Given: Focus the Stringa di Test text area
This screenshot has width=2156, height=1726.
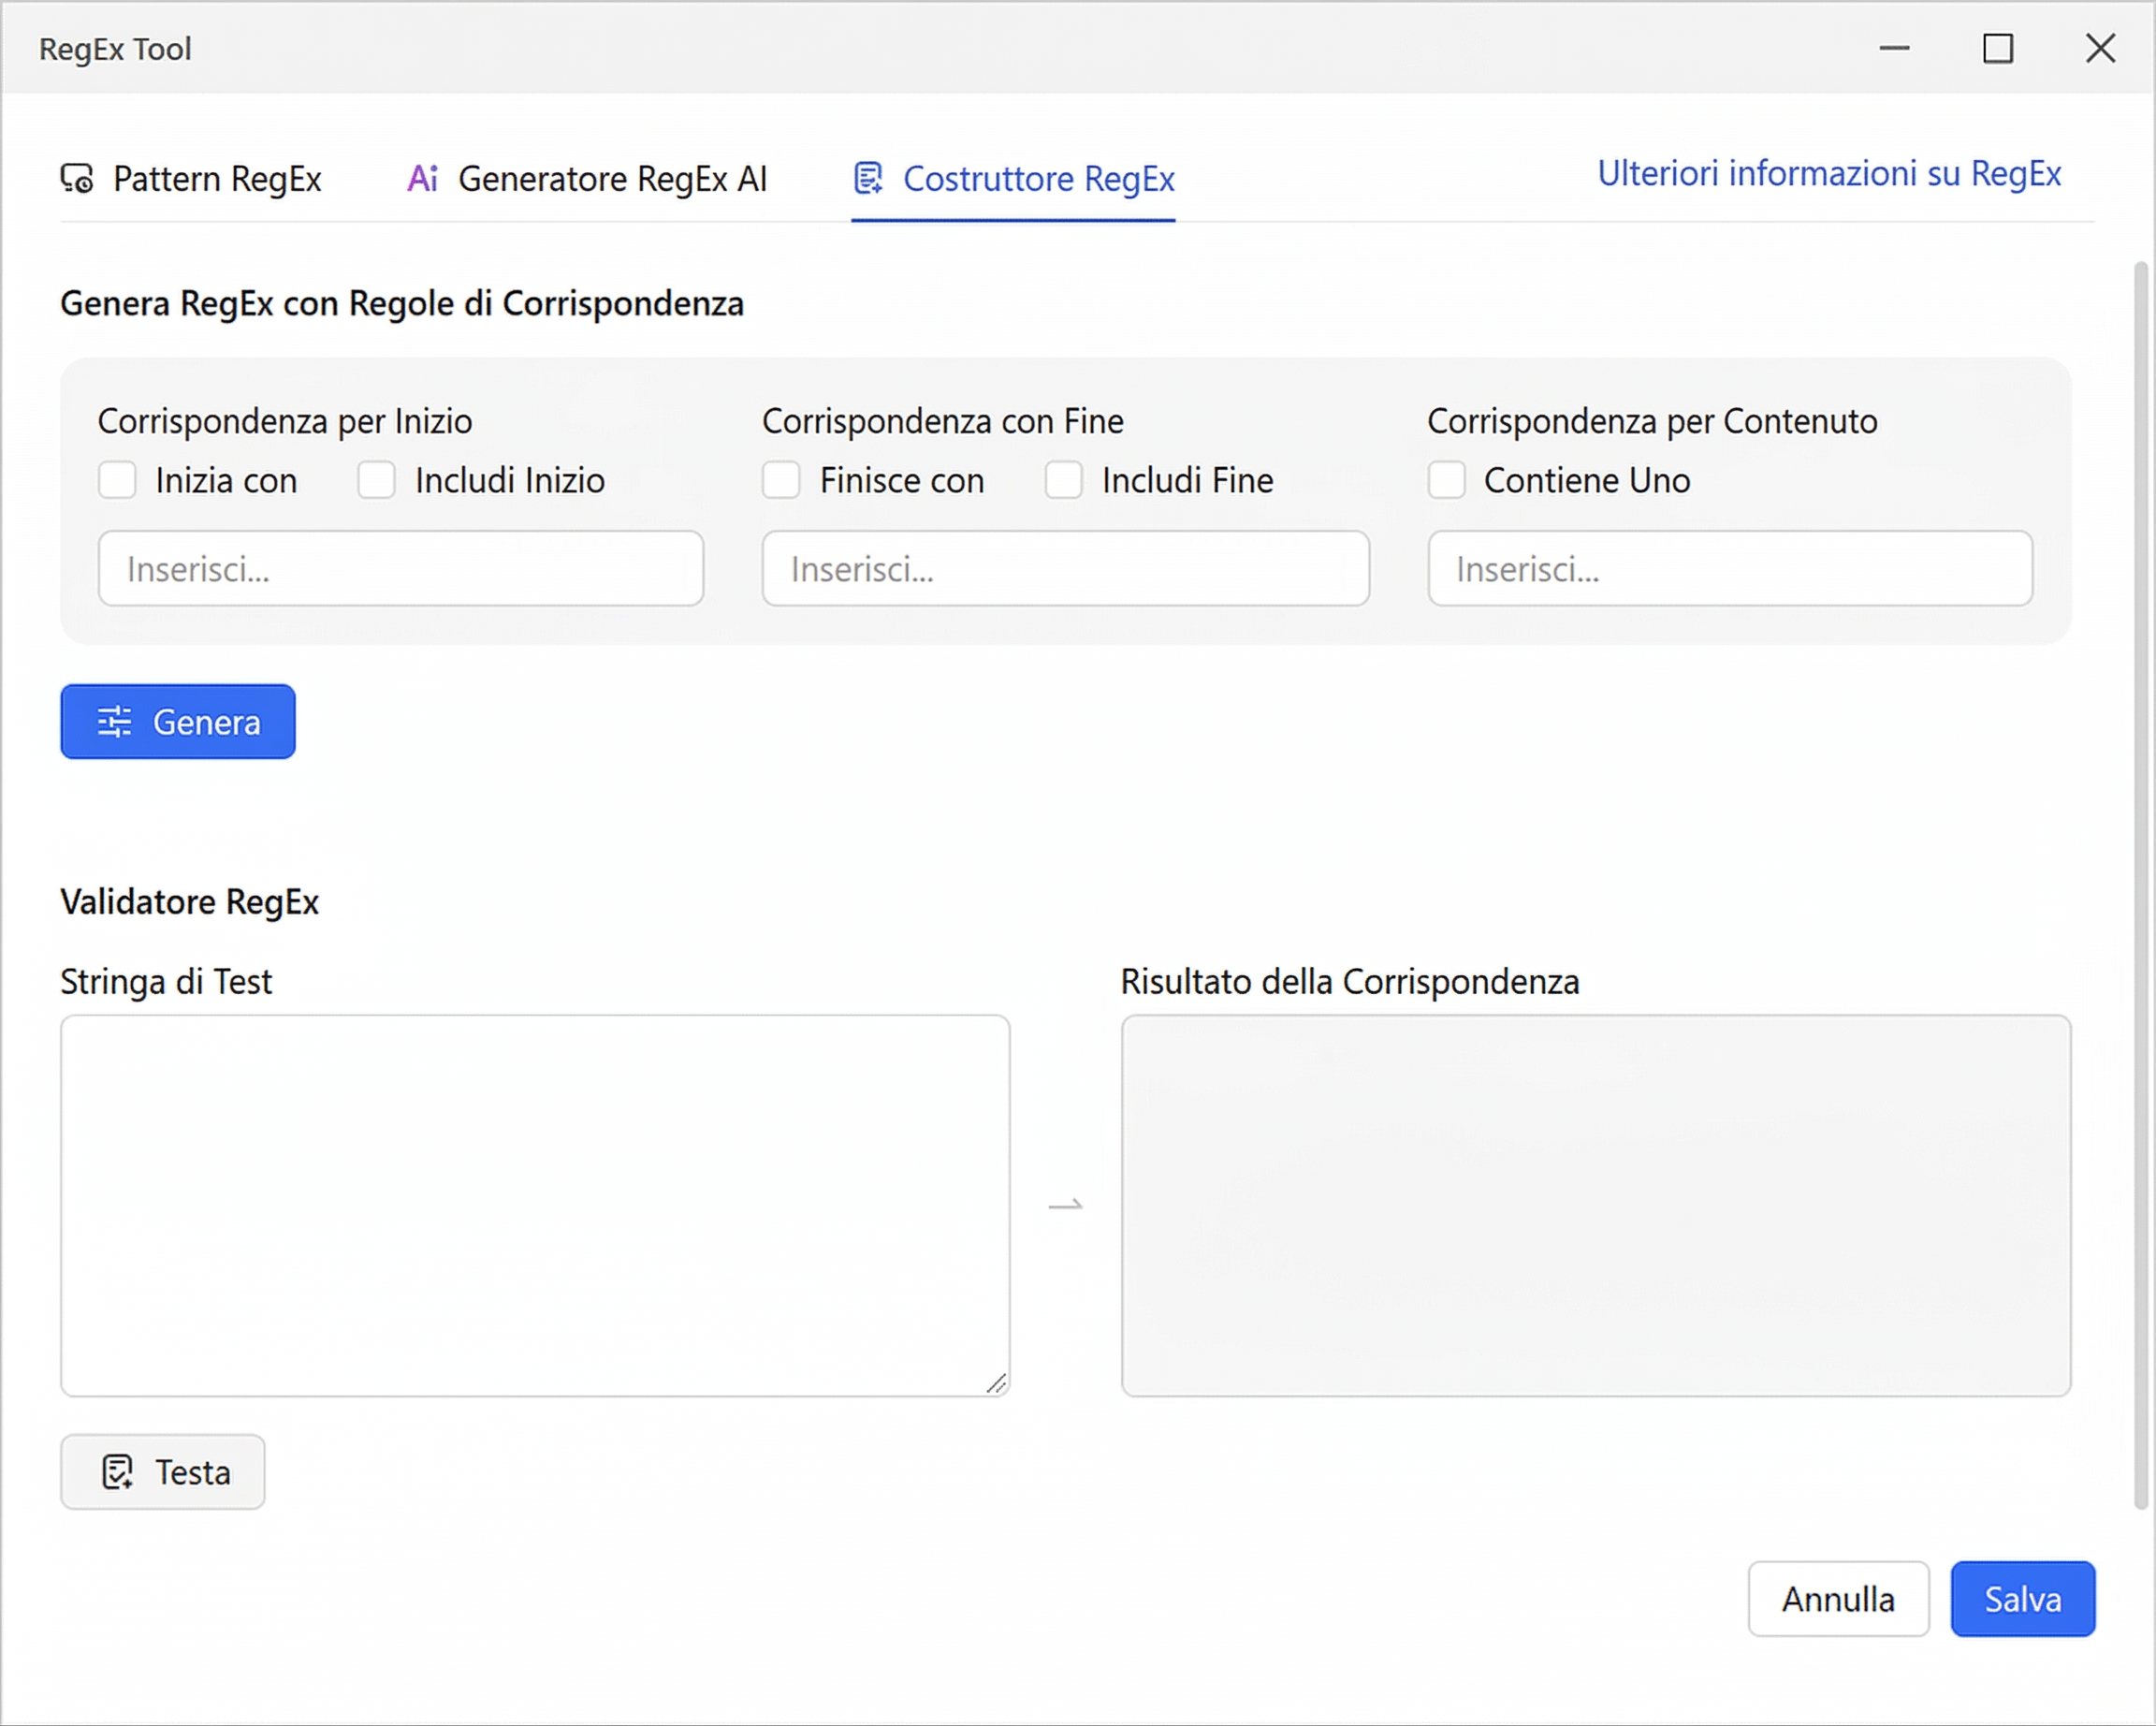Looking at the screenshot, I should point(535,1205).
